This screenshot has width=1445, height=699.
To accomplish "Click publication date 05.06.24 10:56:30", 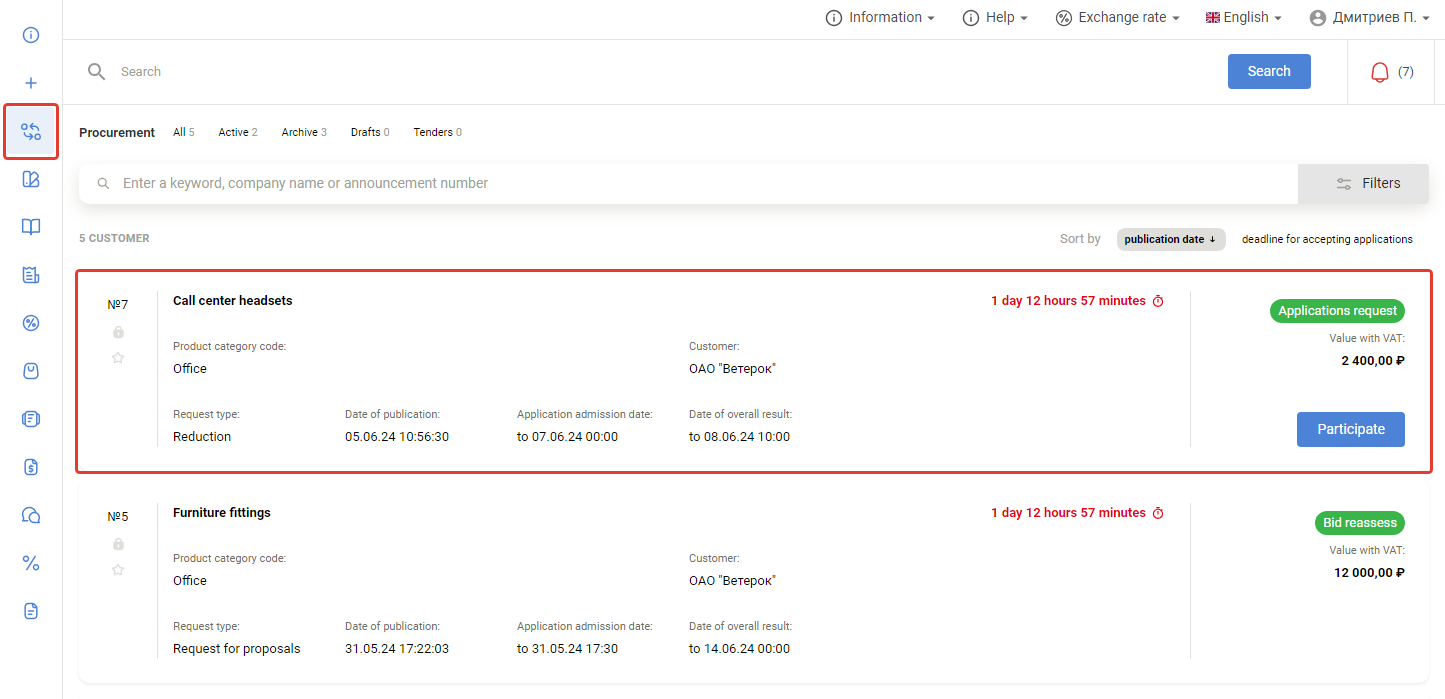I will click(397, 437).
